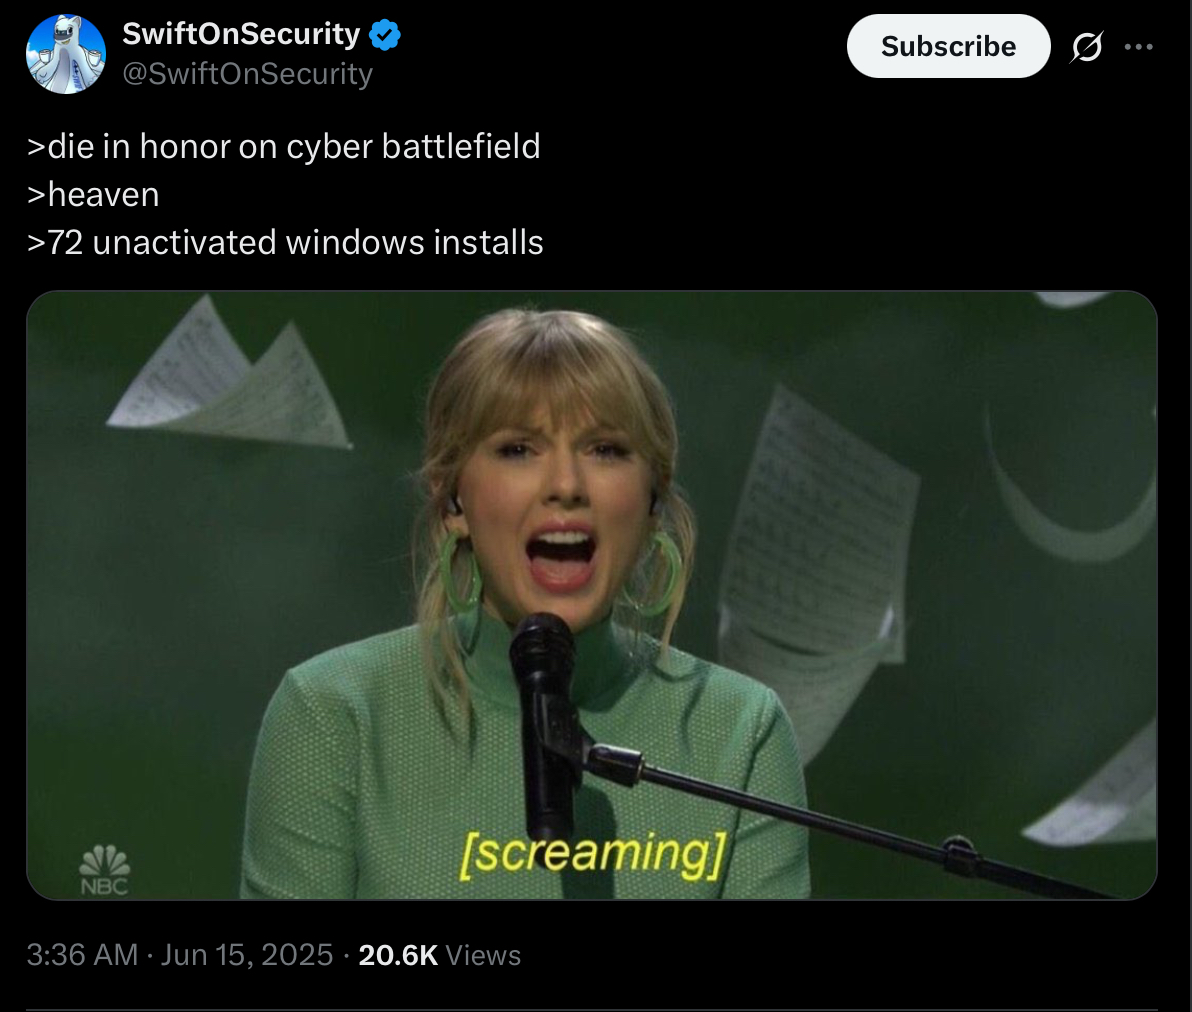Click the @SwiftOnSecurity handle
The height and width of the screenshot is (1012, 1192).
point(247,74)
